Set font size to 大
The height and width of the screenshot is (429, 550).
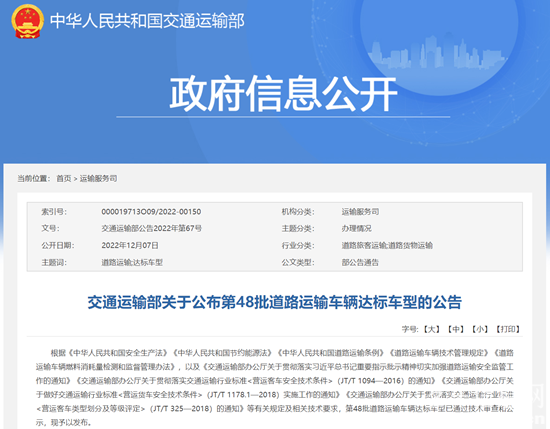coord(431,329)
